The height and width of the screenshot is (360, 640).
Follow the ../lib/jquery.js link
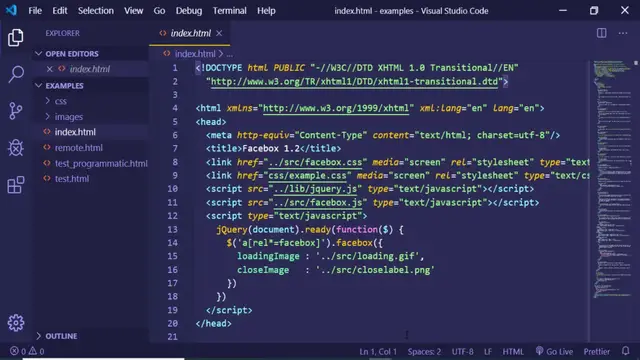pos(315,189)
